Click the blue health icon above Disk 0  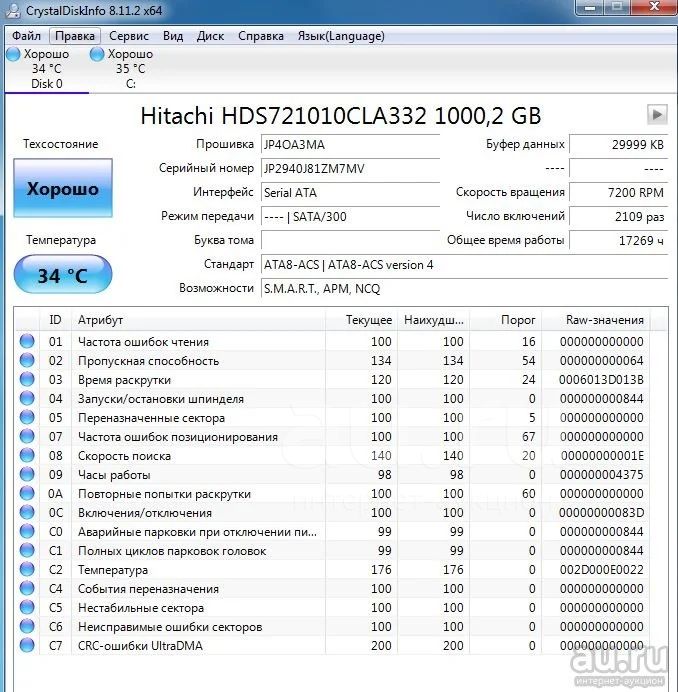click(13, 54)
